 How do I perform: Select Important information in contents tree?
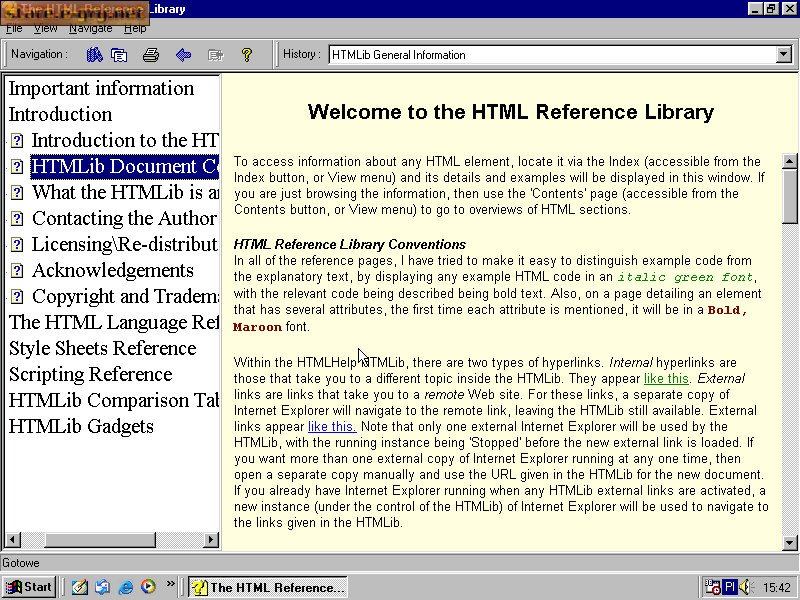(102, 88)
